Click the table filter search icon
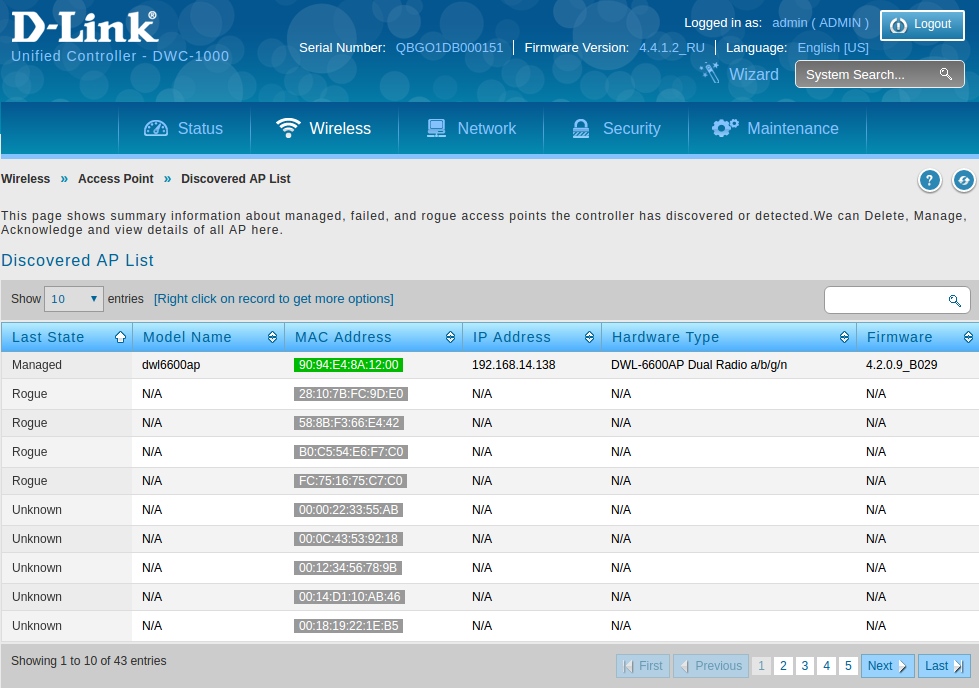Viewport: 979px width, 688px height. click(x=954, y=300)
